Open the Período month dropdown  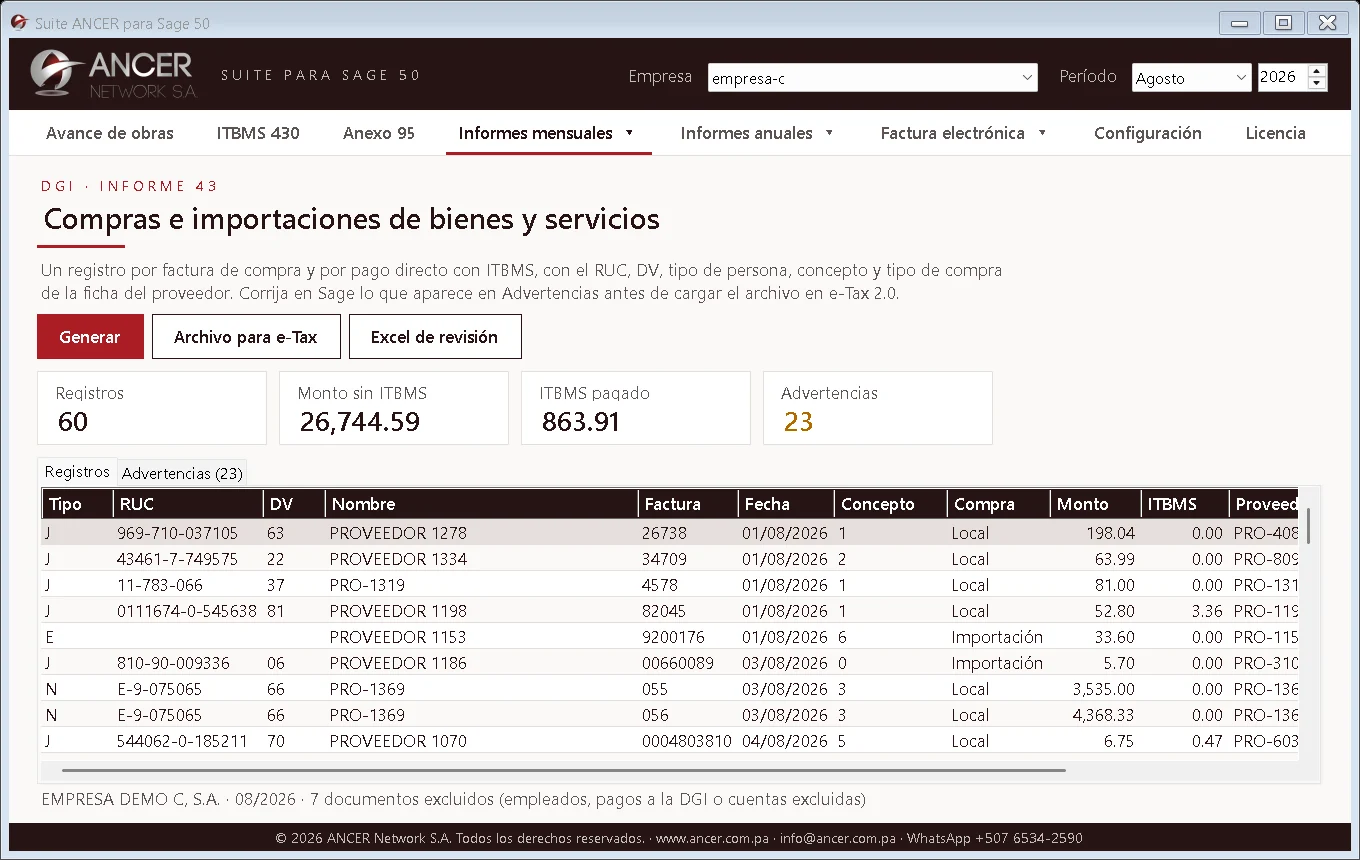point(1191,78)
